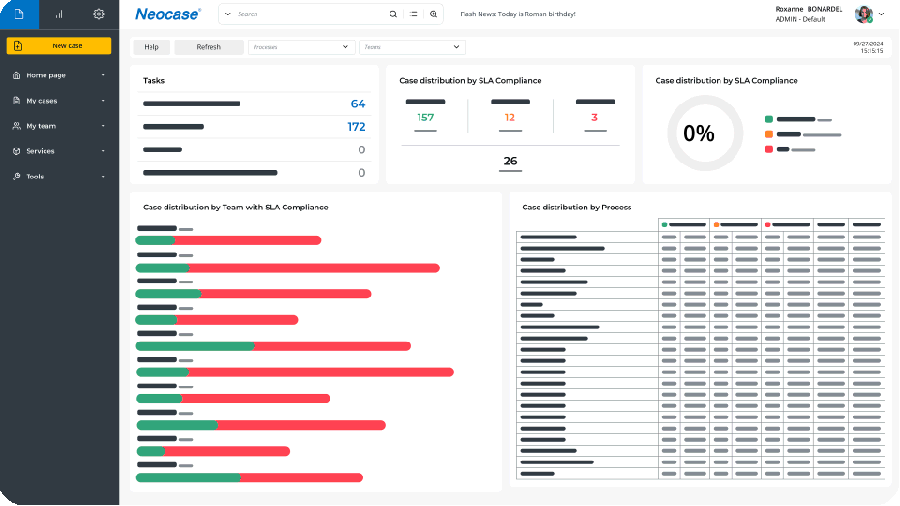This screenshot has height=506, width=900.
Task: Open the My team menu item
Action: [x=41, y=126]
